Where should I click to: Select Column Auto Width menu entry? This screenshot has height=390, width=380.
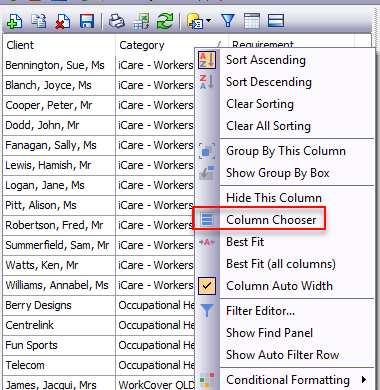tap(279, 286)
